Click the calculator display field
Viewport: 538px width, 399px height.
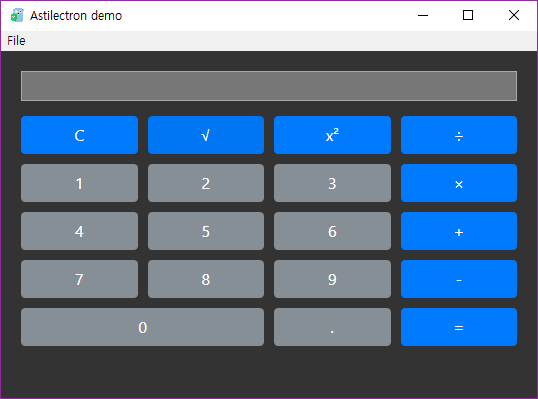click(269, 86)
